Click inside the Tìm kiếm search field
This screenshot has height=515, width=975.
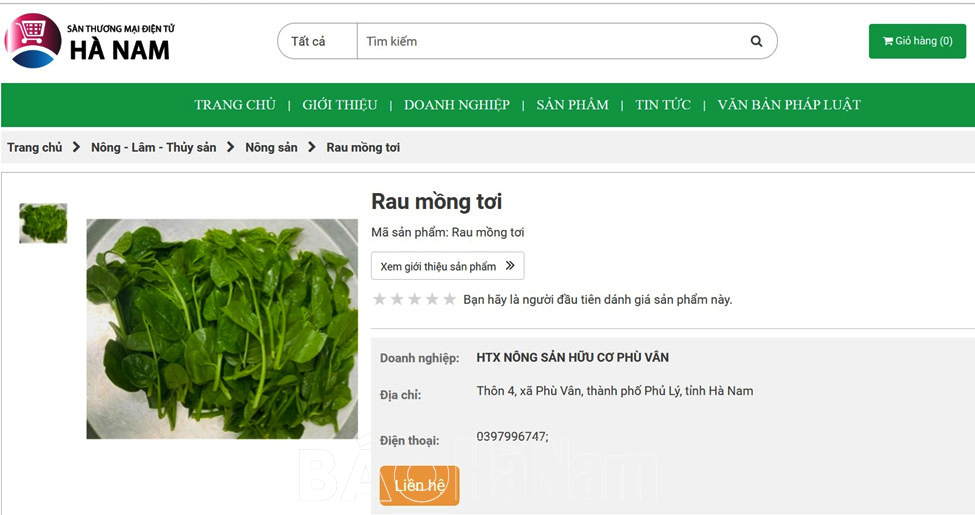tap(550, 41)
